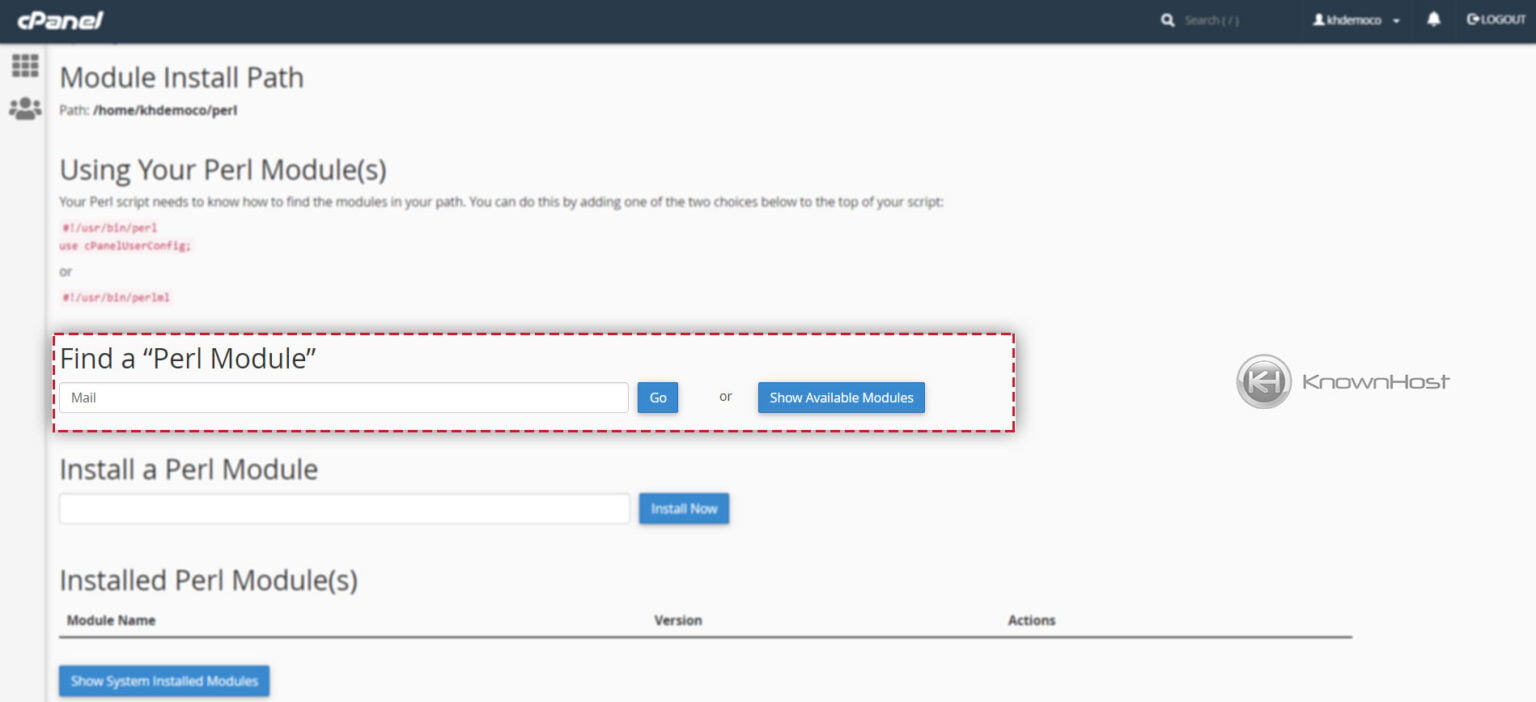
Task: Open notifications via the bell icon
Action: point(1433,20)
